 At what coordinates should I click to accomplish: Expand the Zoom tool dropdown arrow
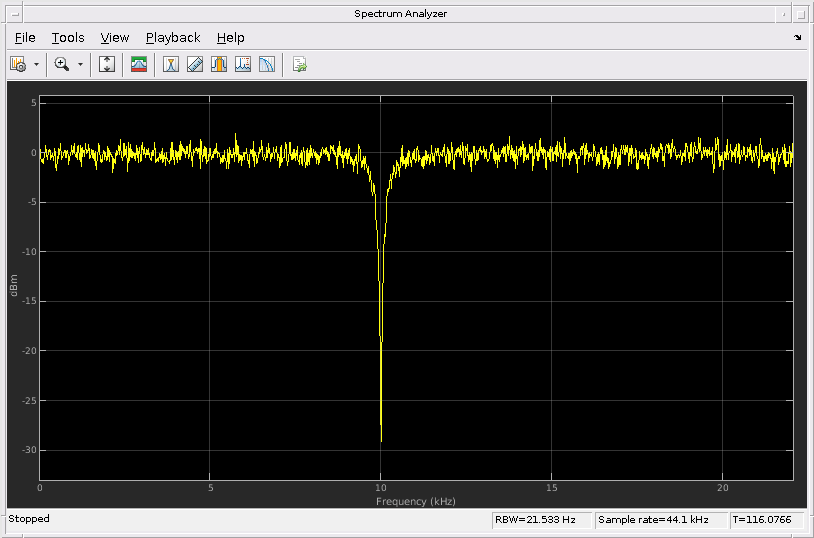(x=80, y=64)
